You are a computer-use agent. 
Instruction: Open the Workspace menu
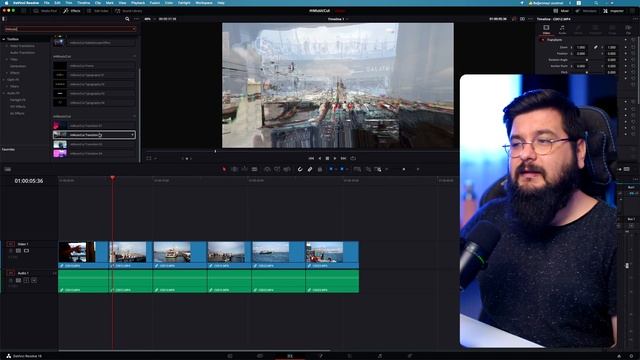click(204, 3)
